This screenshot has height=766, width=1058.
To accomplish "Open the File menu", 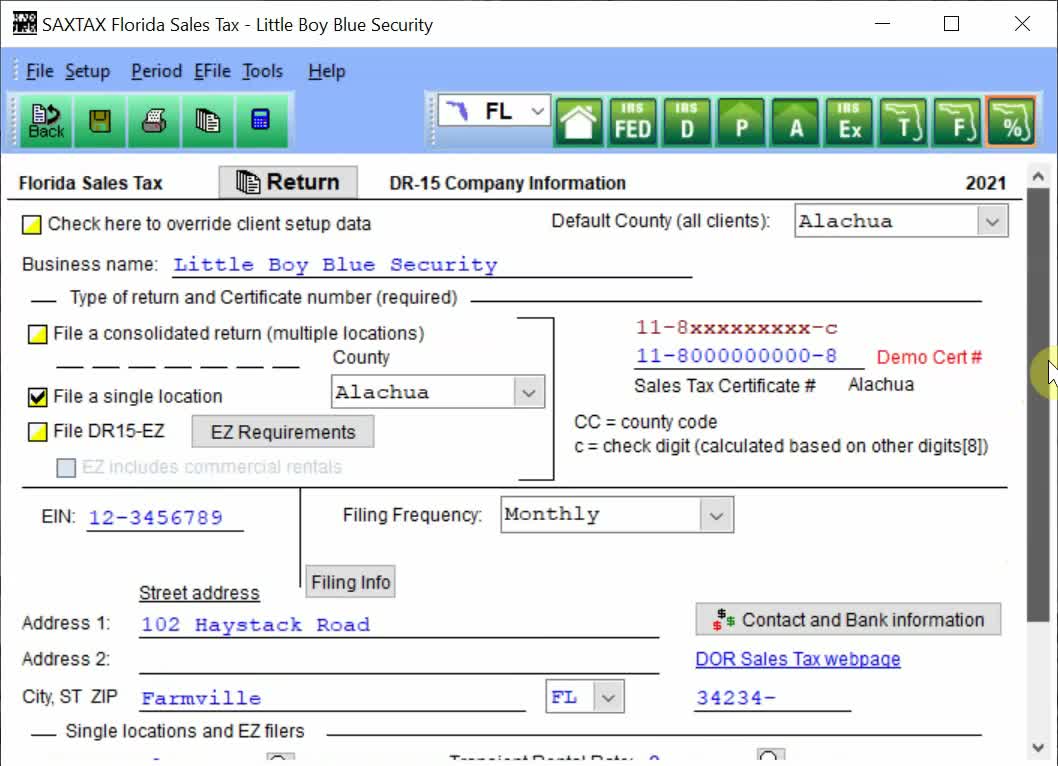I will click(x=40, y=71).
